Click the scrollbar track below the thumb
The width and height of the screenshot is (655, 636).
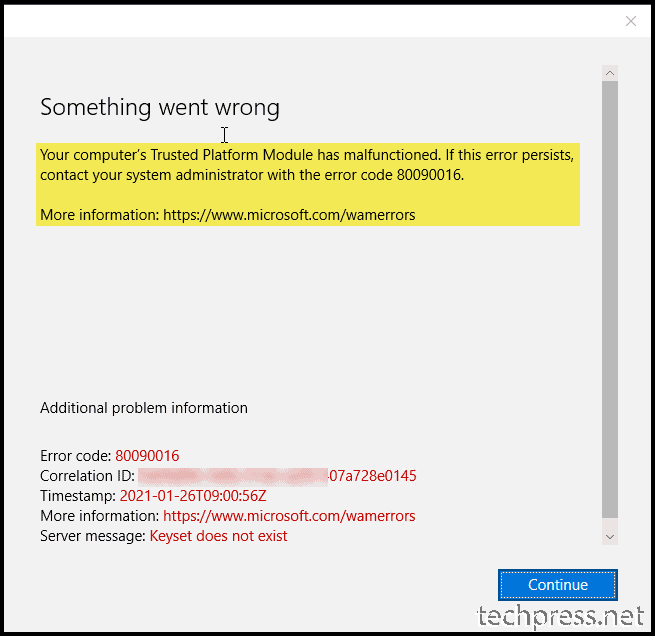point(609,523)
